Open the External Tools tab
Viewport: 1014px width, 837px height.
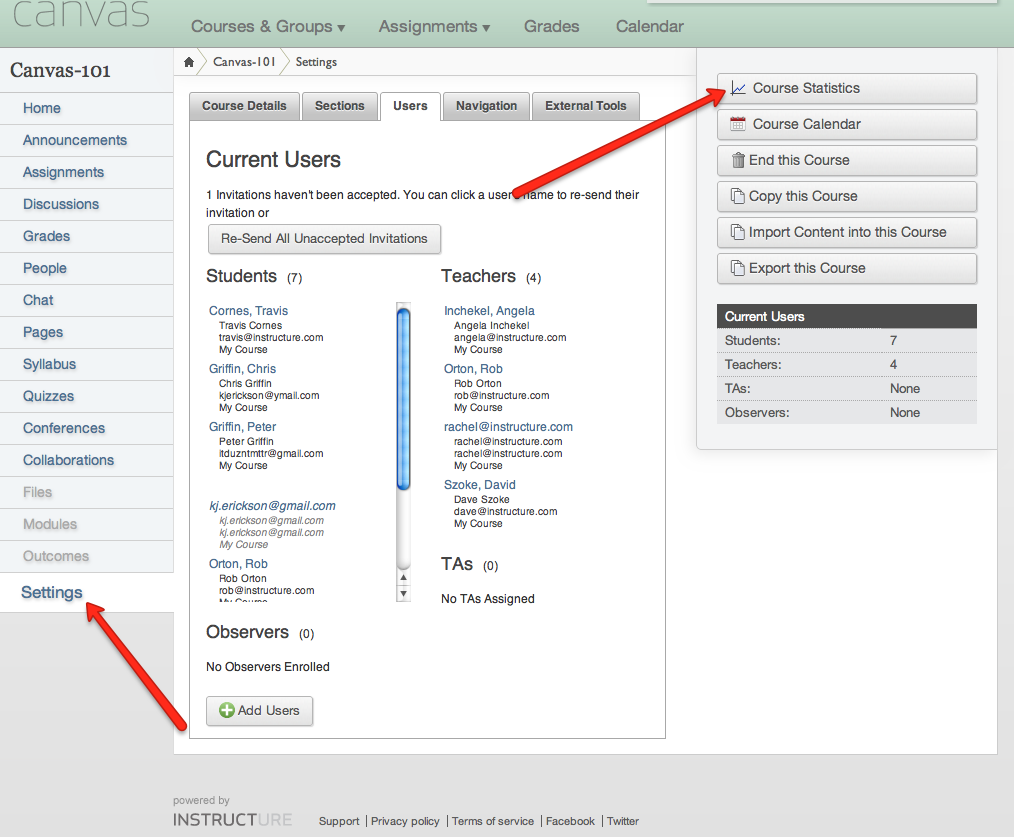586,106
